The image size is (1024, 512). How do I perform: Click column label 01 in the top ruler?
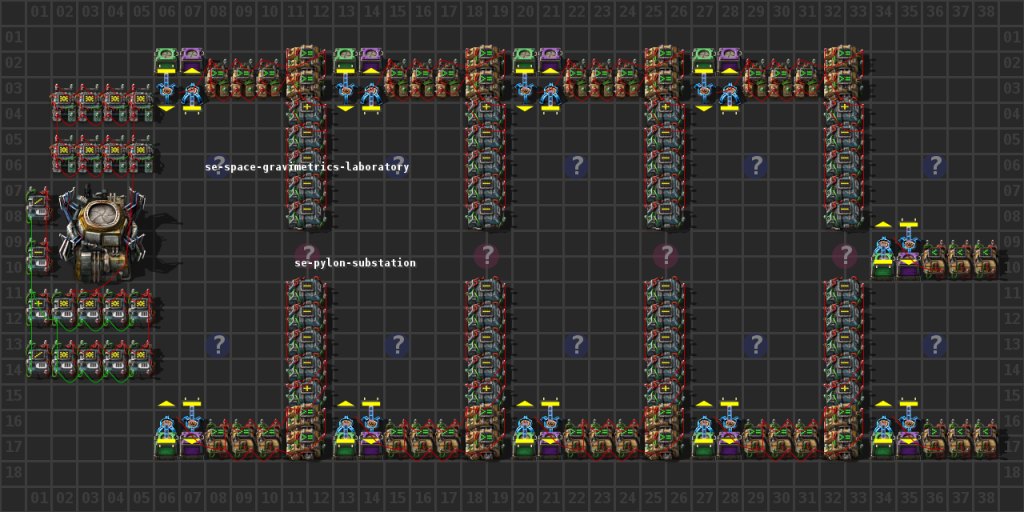click(39, 12)
